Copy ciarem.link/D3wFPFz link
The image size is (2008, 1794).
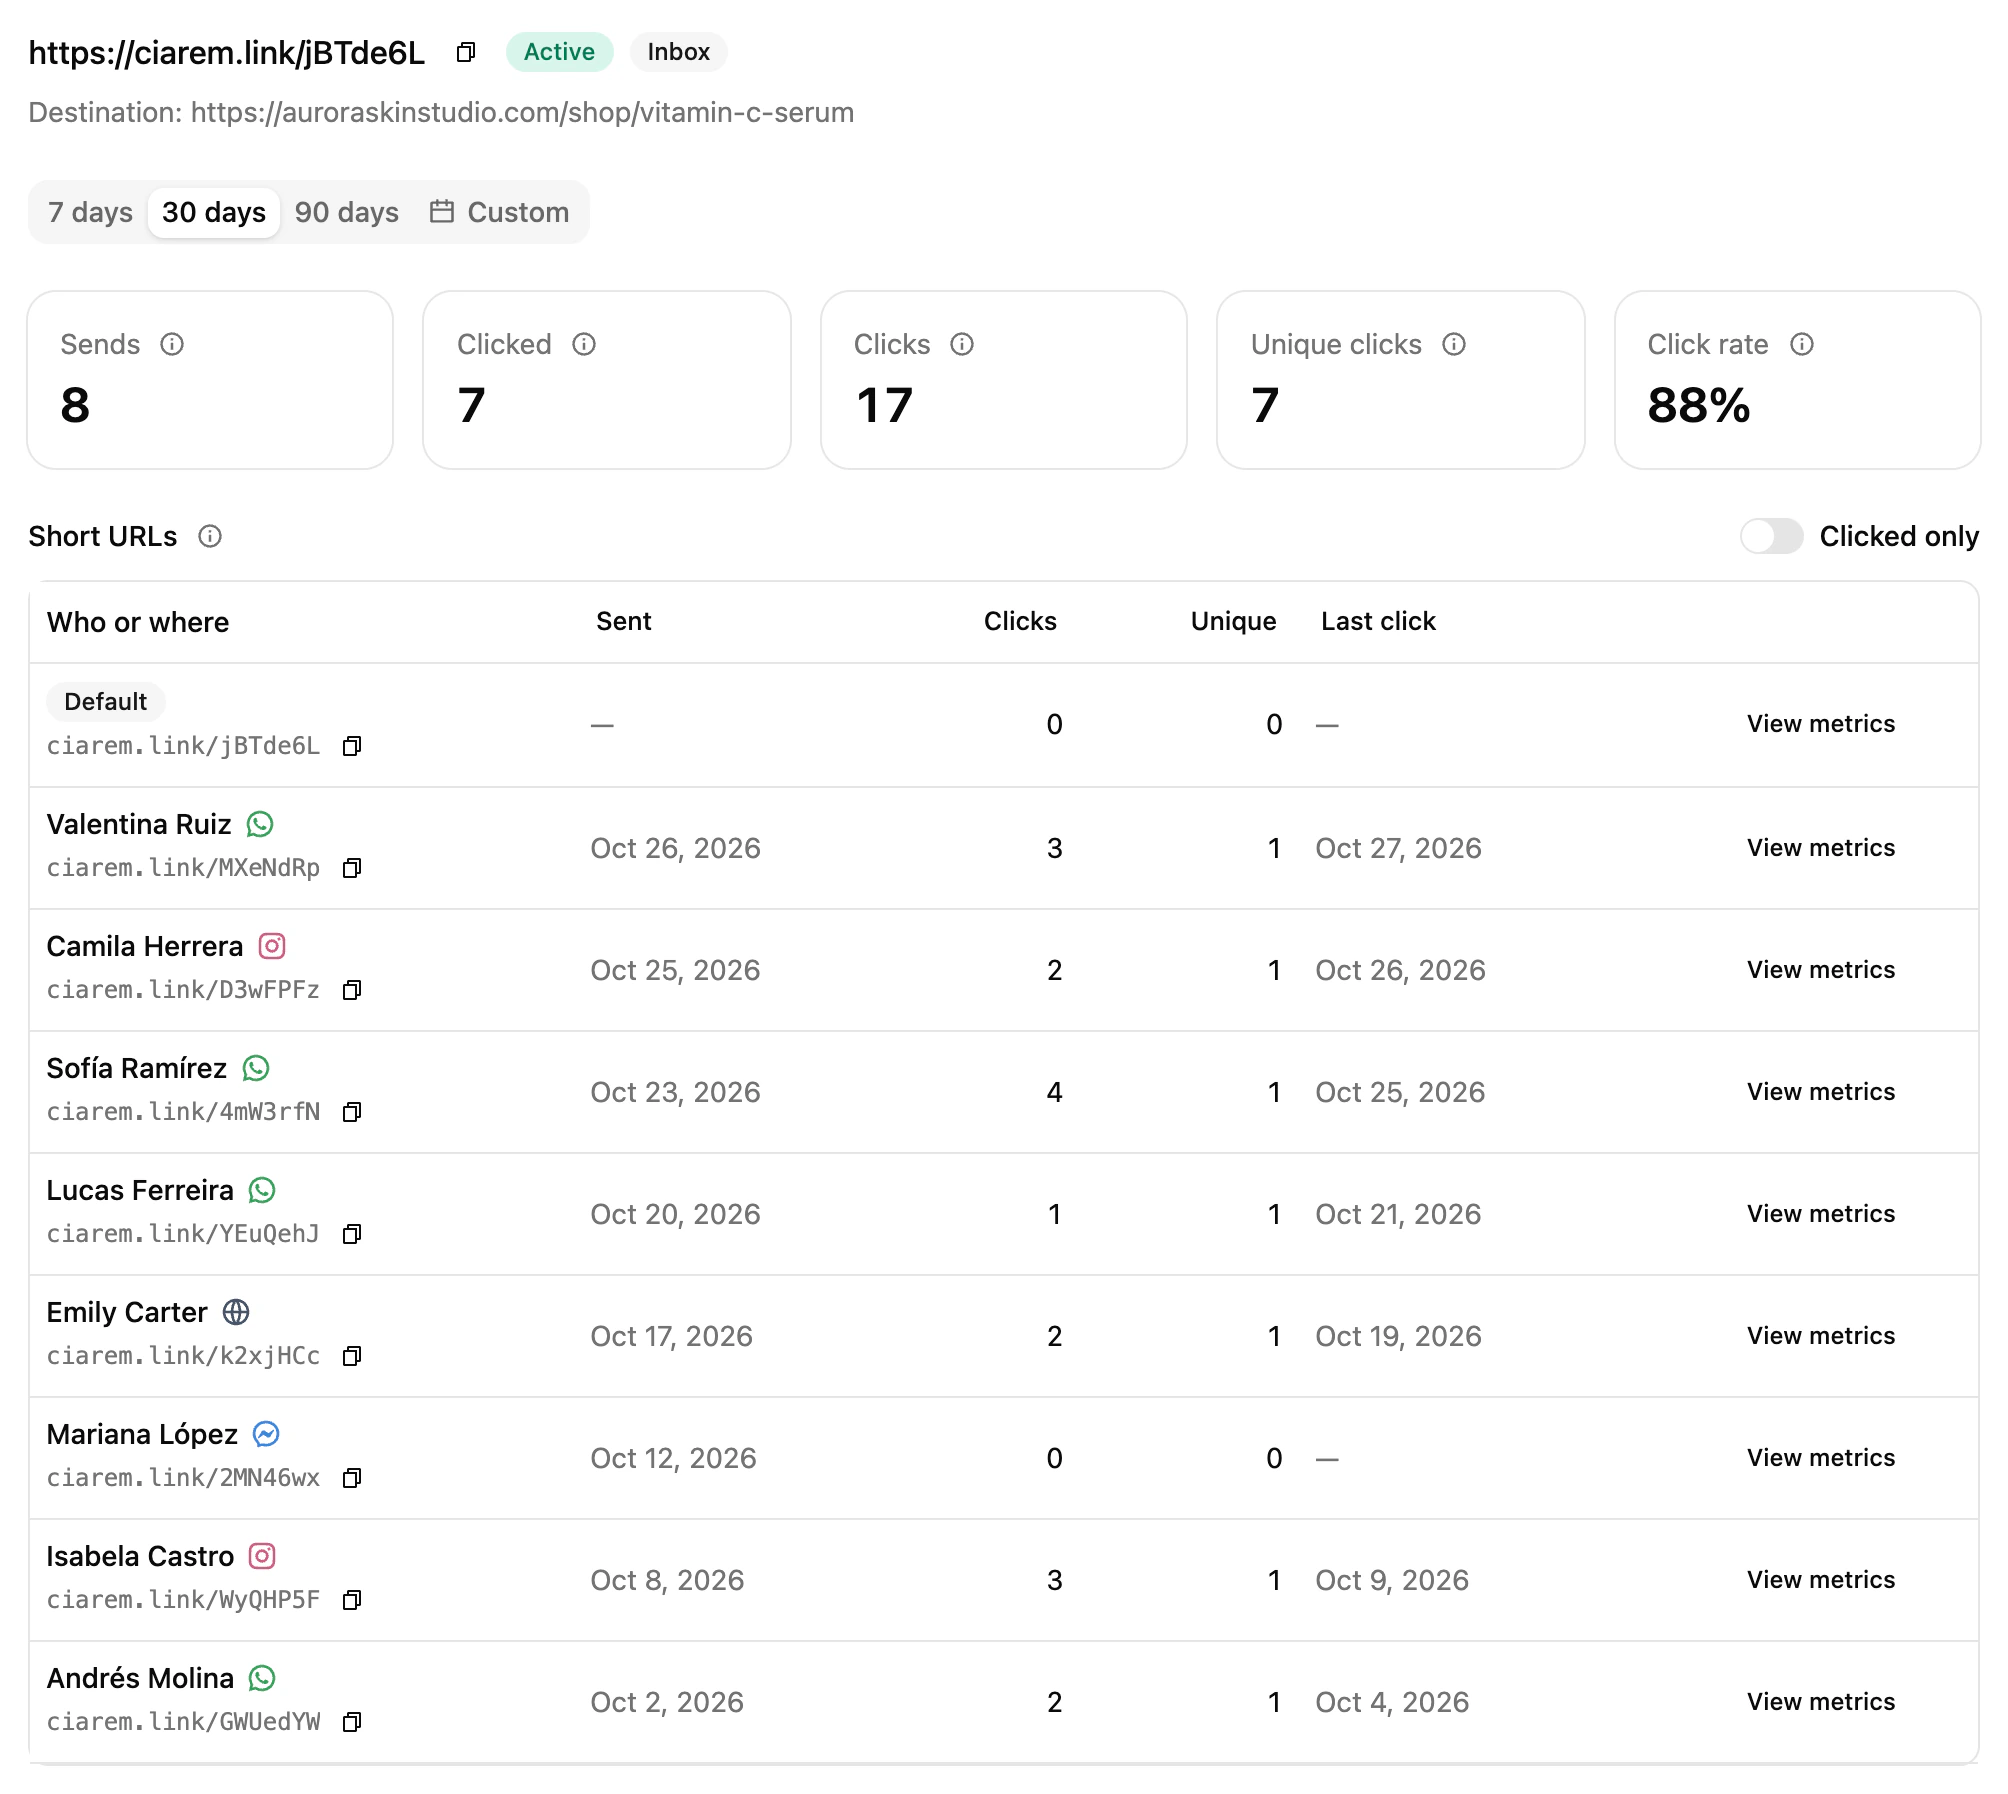(x=351, y=990)
